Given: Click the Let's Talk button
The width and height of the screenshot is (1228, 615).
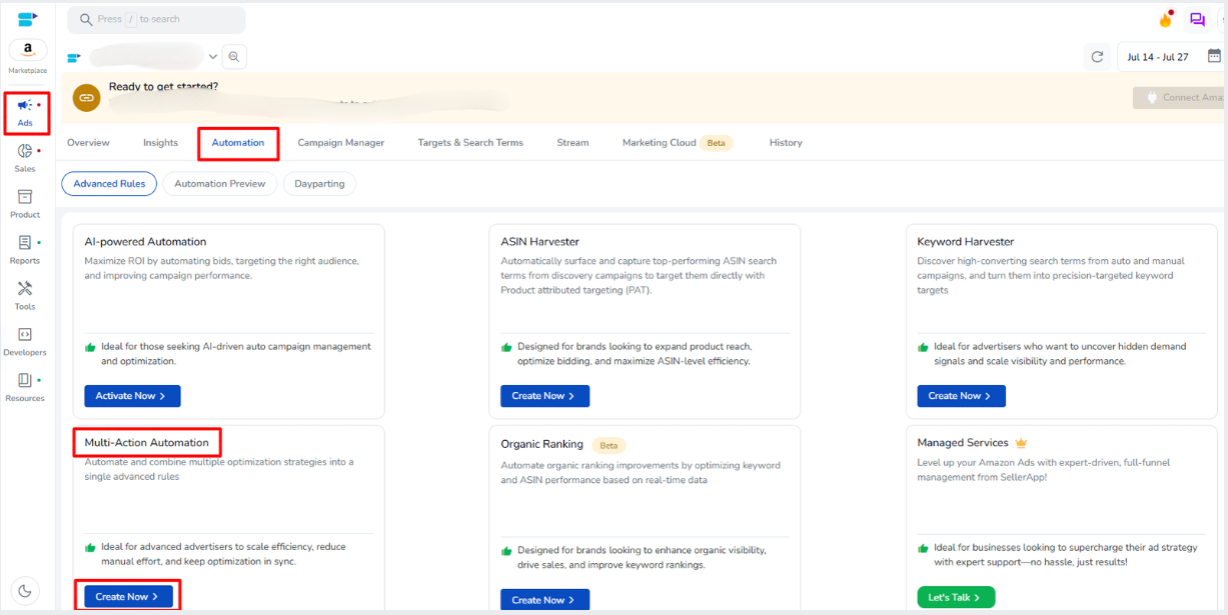Looking at the screenshot, I should tap(955, 598).
